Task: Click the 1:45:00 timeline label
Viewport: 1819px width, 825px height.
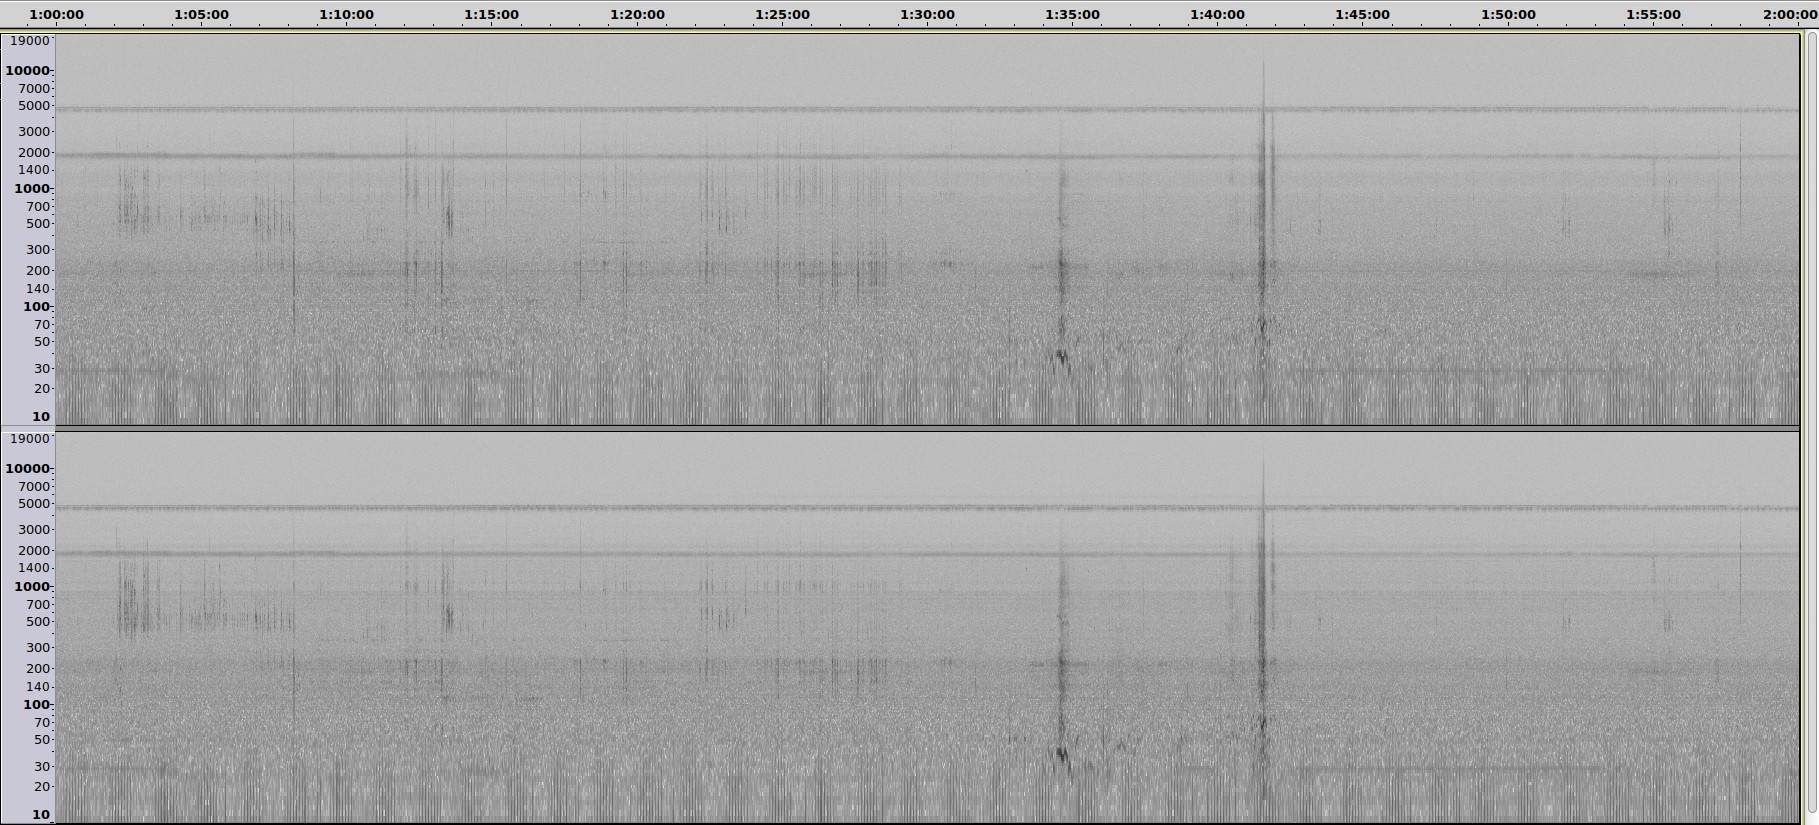Action: (x=1362, y=15)
